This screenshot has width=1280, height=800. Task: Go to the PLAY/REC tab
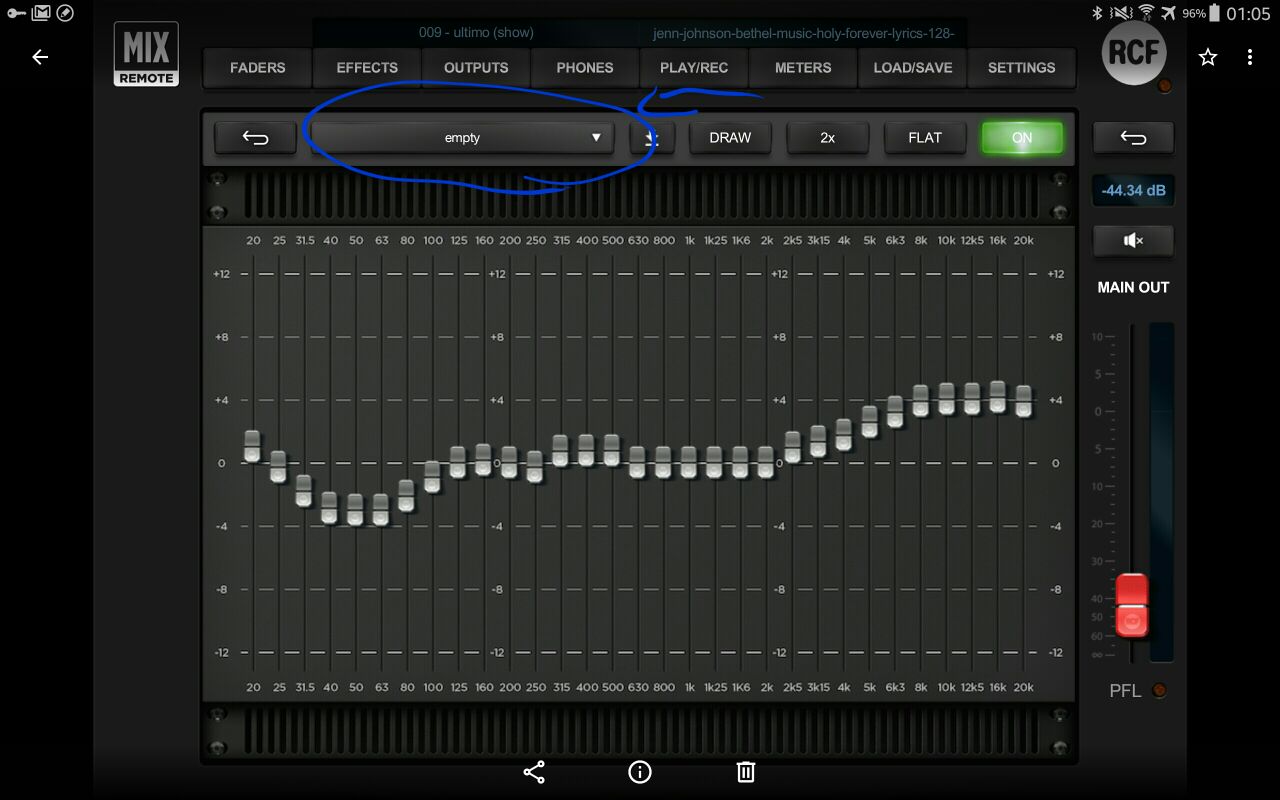(x=694, y=68)
